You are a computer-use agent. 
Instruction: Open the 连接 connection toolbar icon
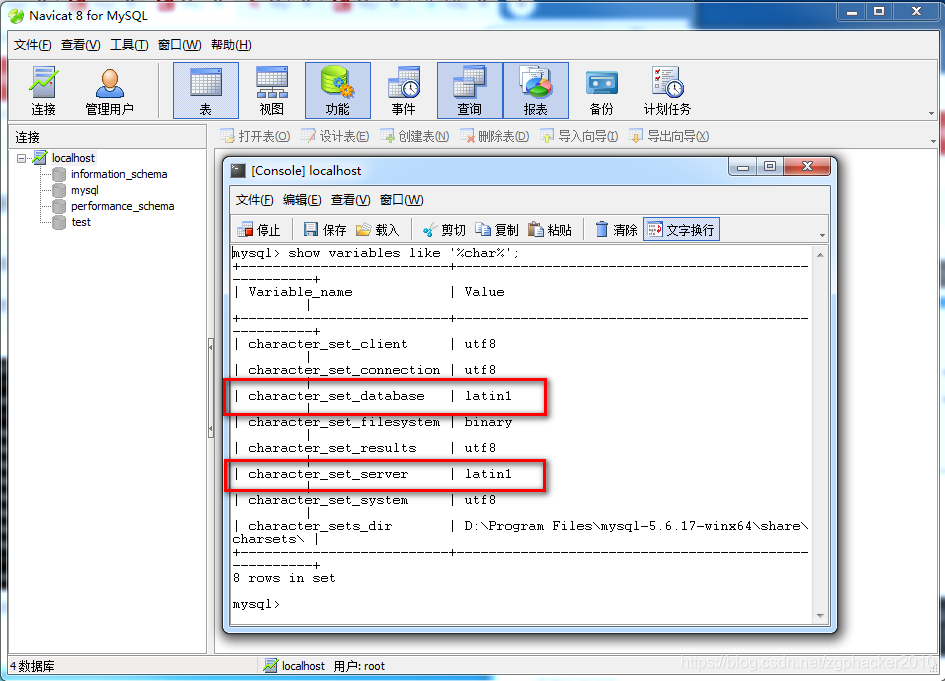tap(43, 91)
